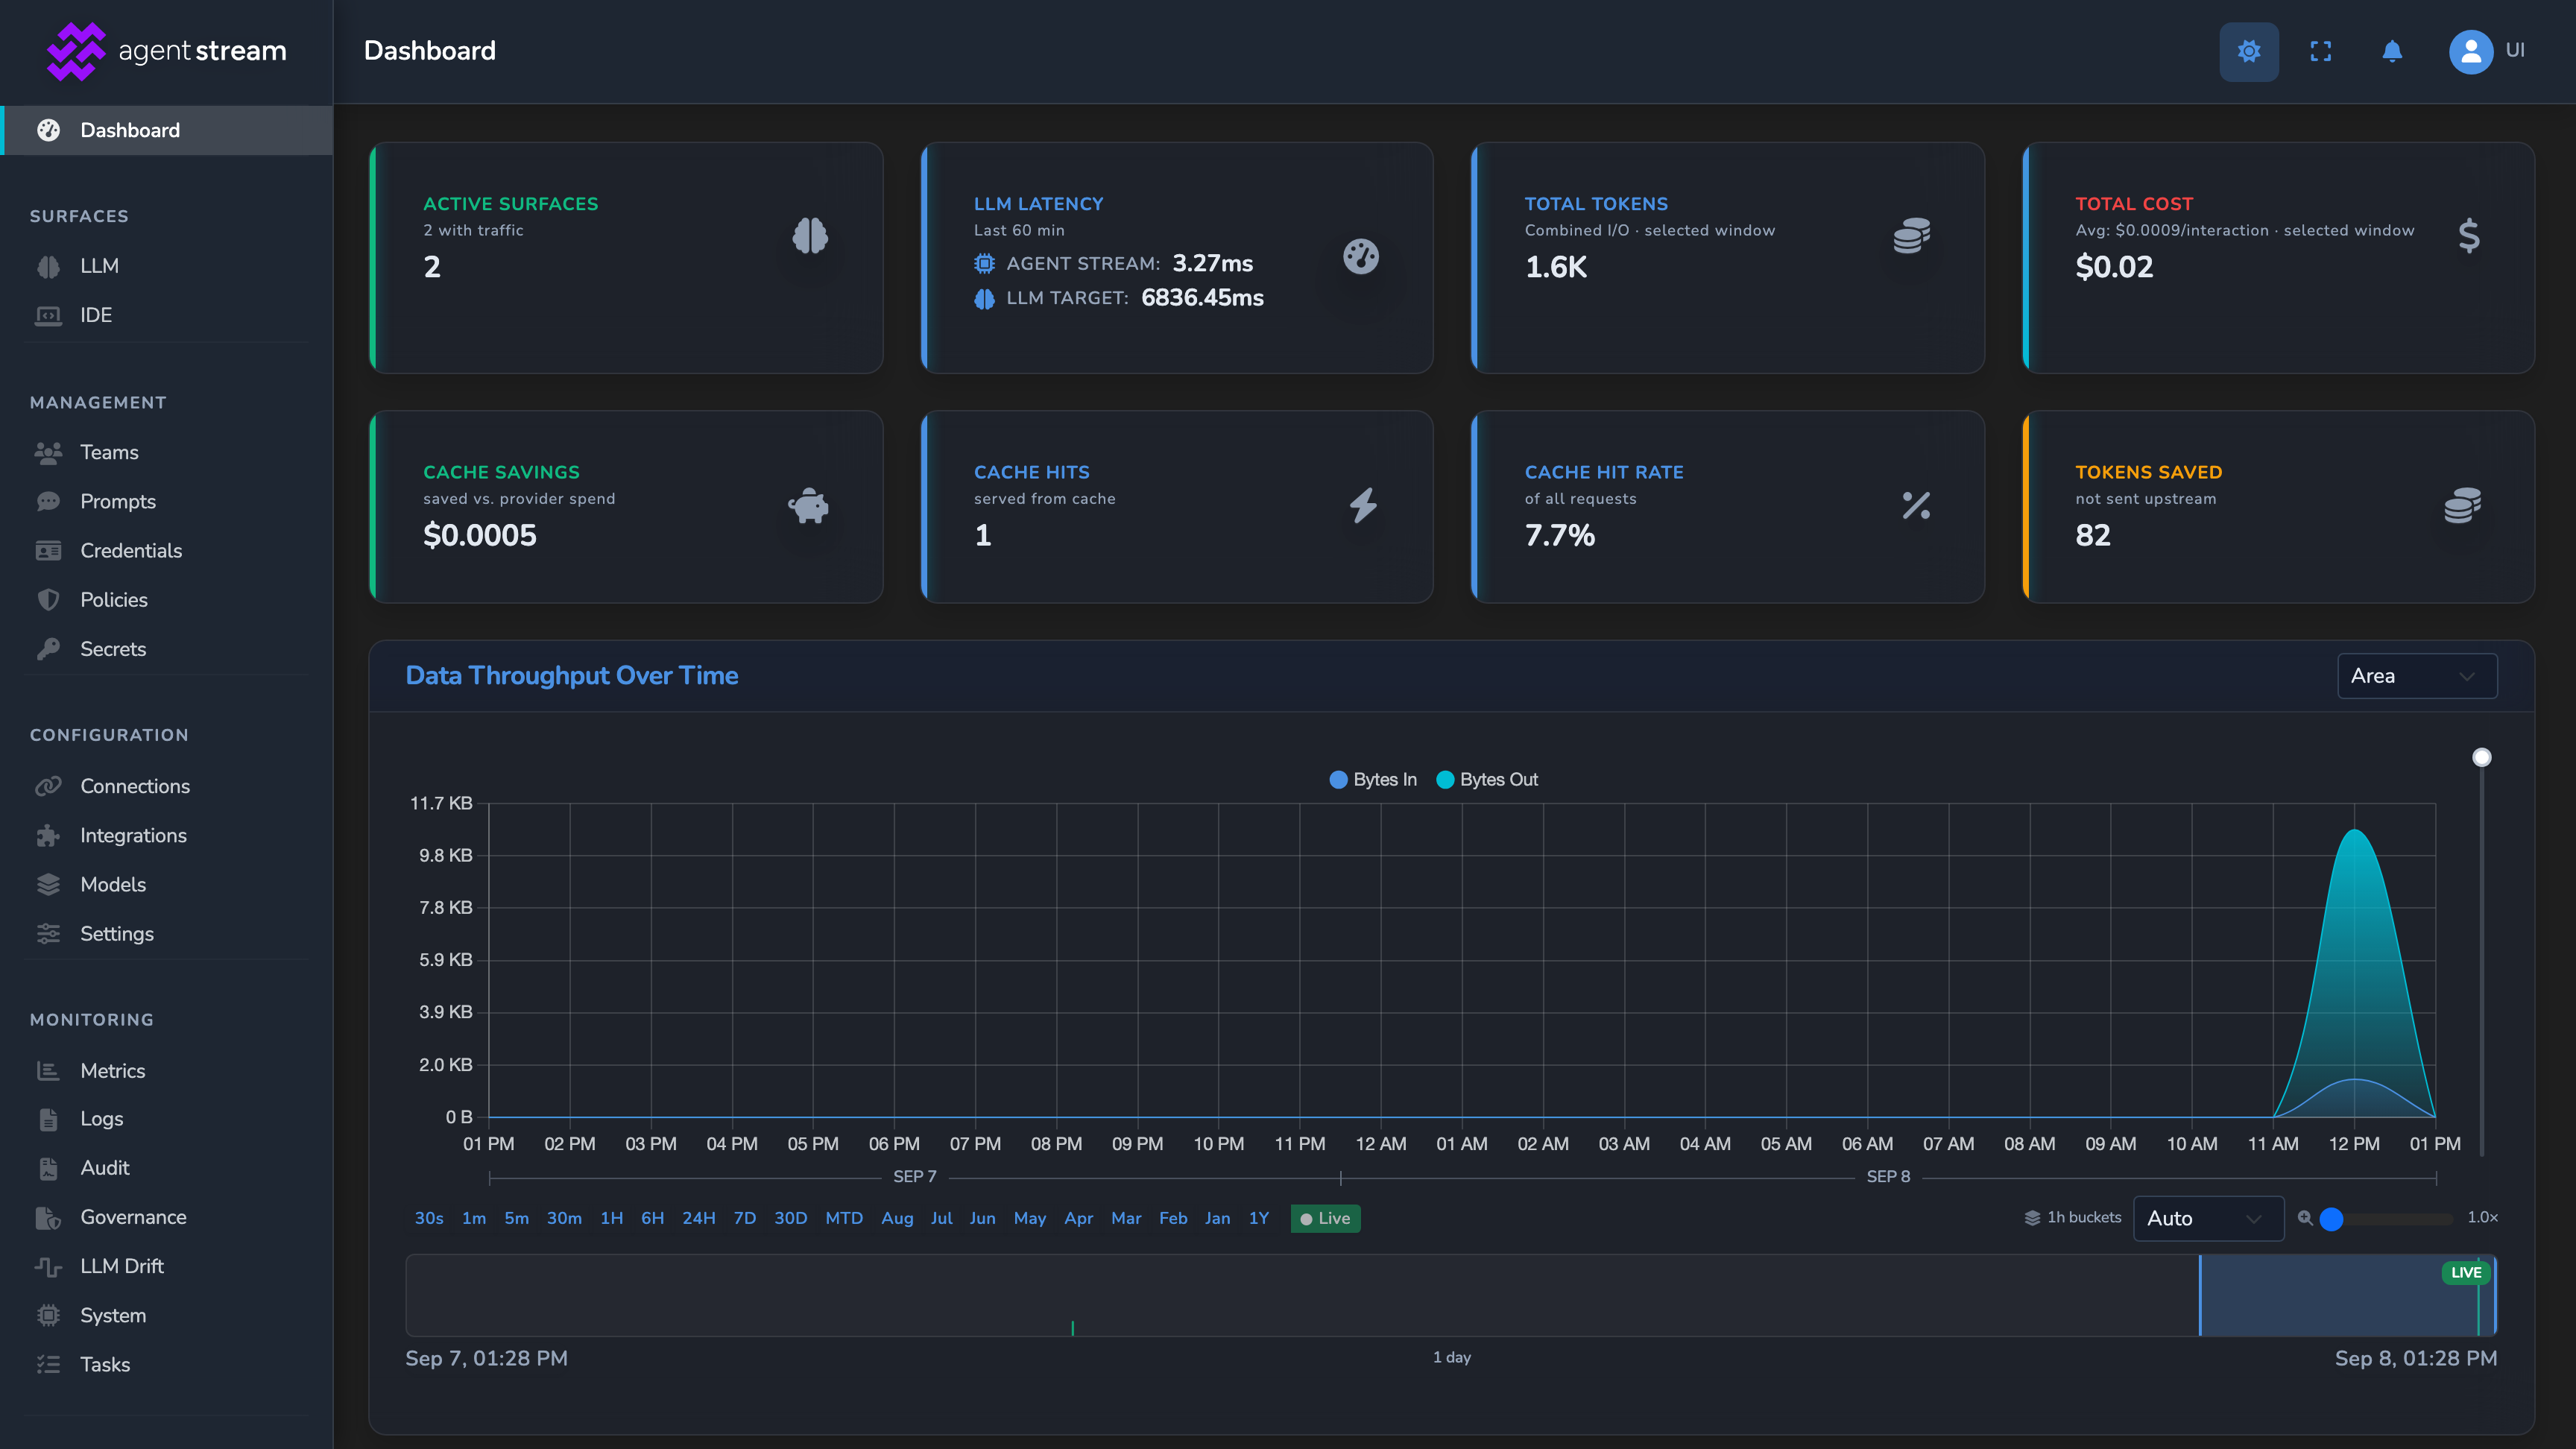Click the zoom slider handle
The height and width of the screenshot is (1449, 2576).
tap(2331, 1218)
